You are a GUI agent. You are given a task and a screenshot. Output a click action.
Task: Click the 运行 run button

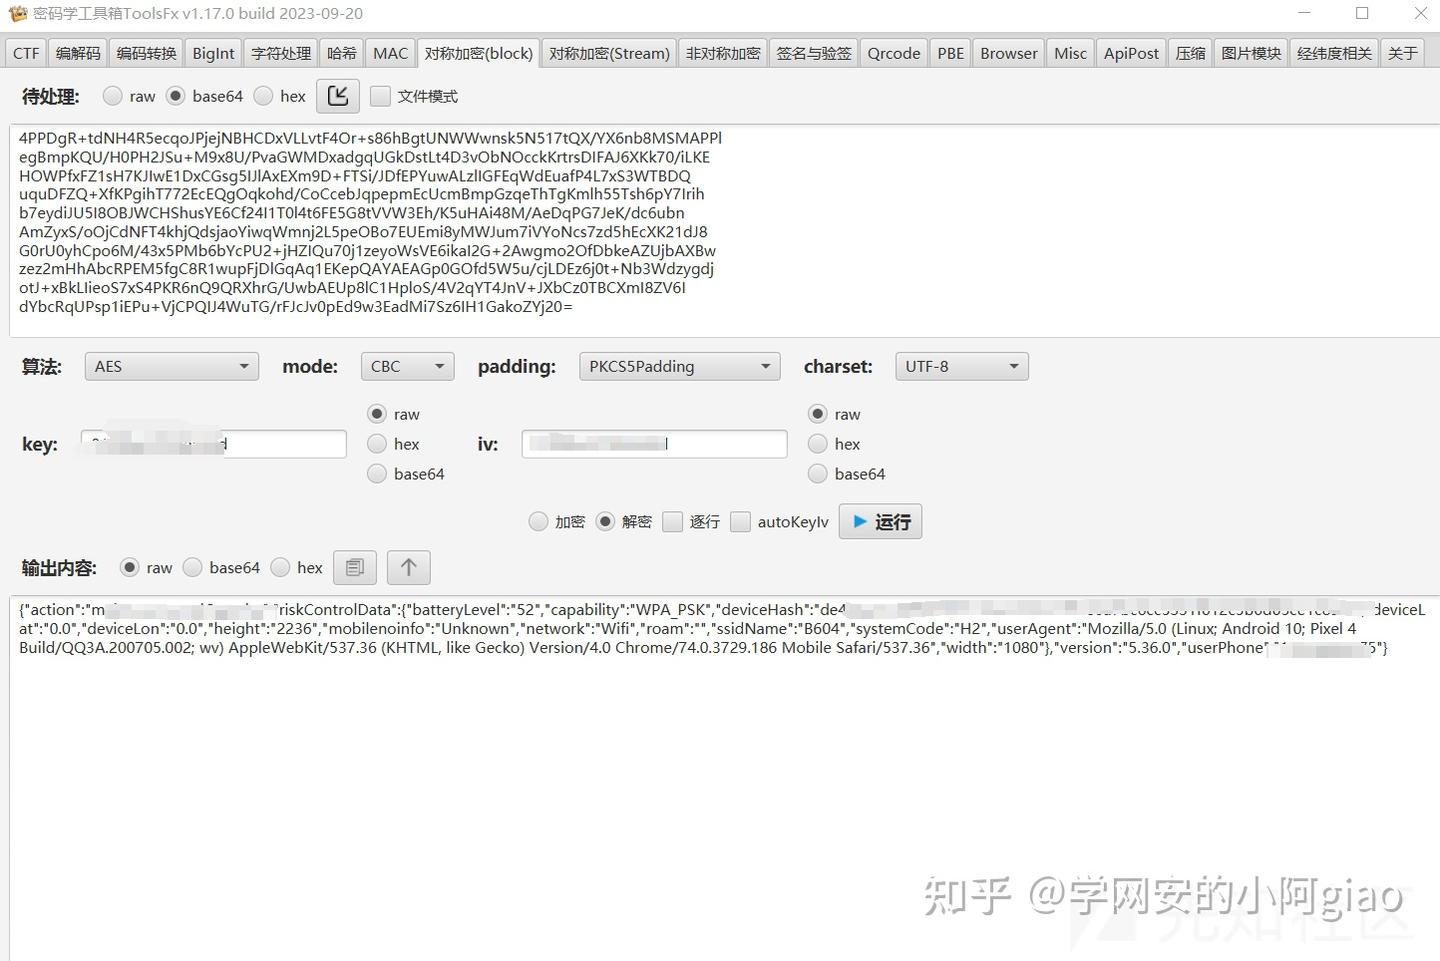[x=879, y=521]
